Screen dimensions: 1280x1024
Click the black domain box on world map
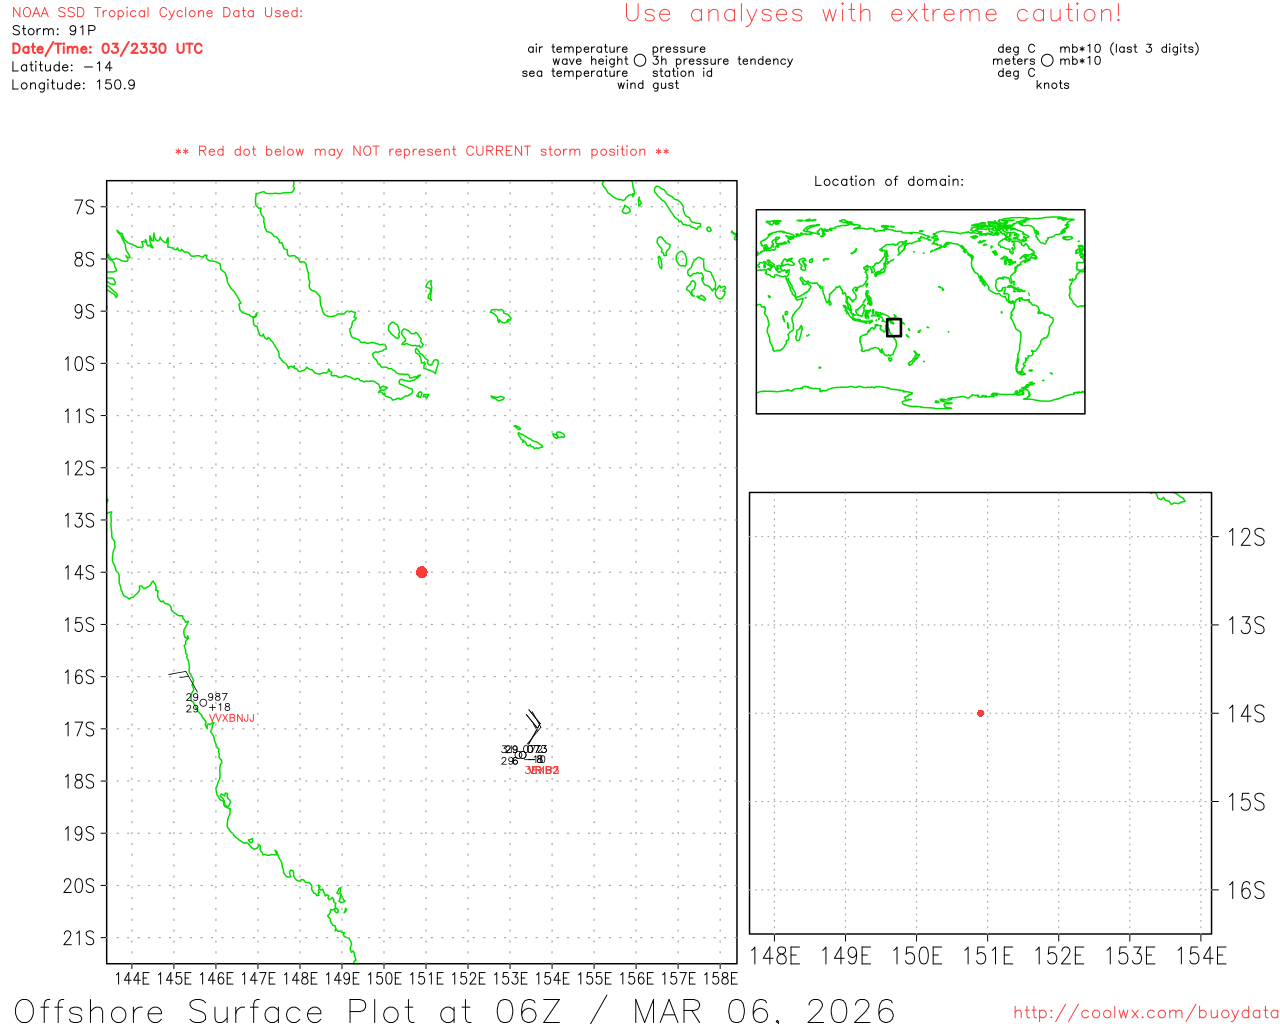click(894, 327)
